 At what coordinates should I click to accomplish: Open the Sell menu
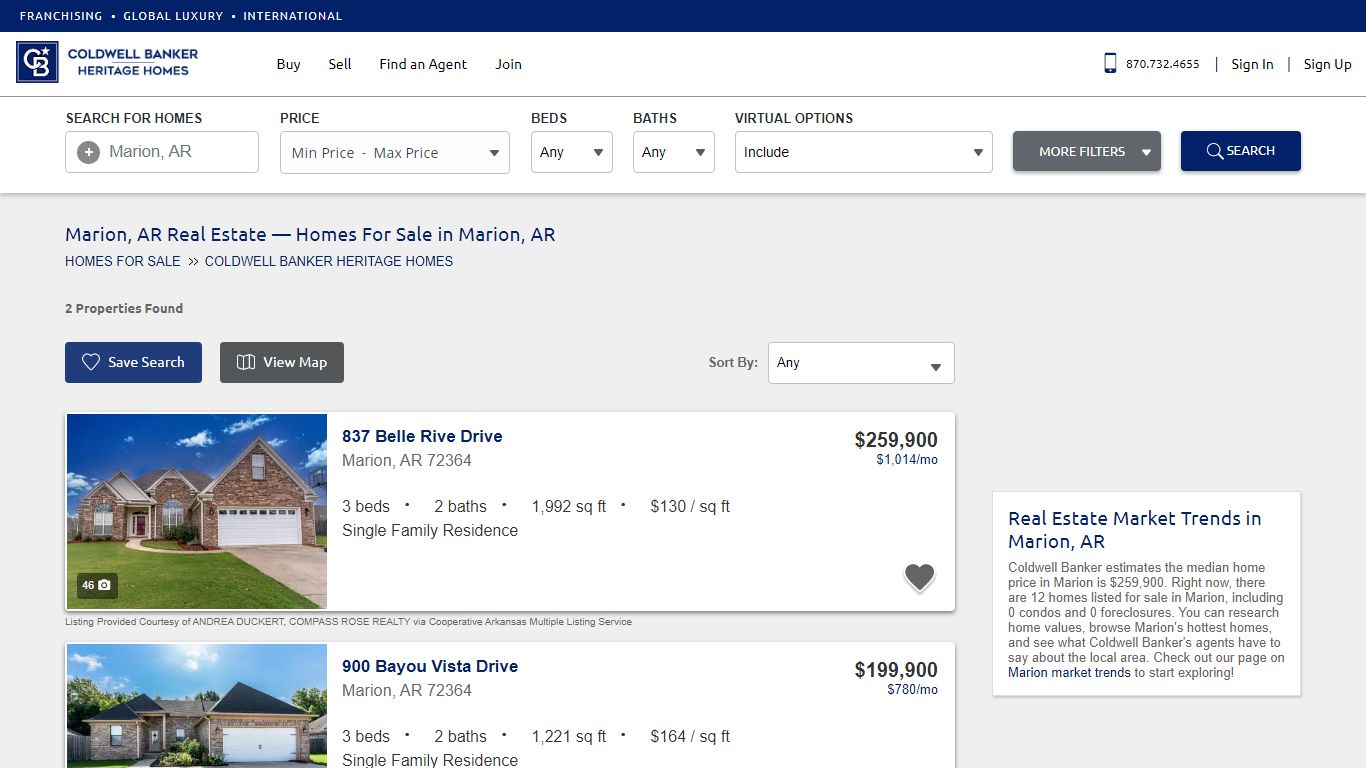(x=340, y=64)
